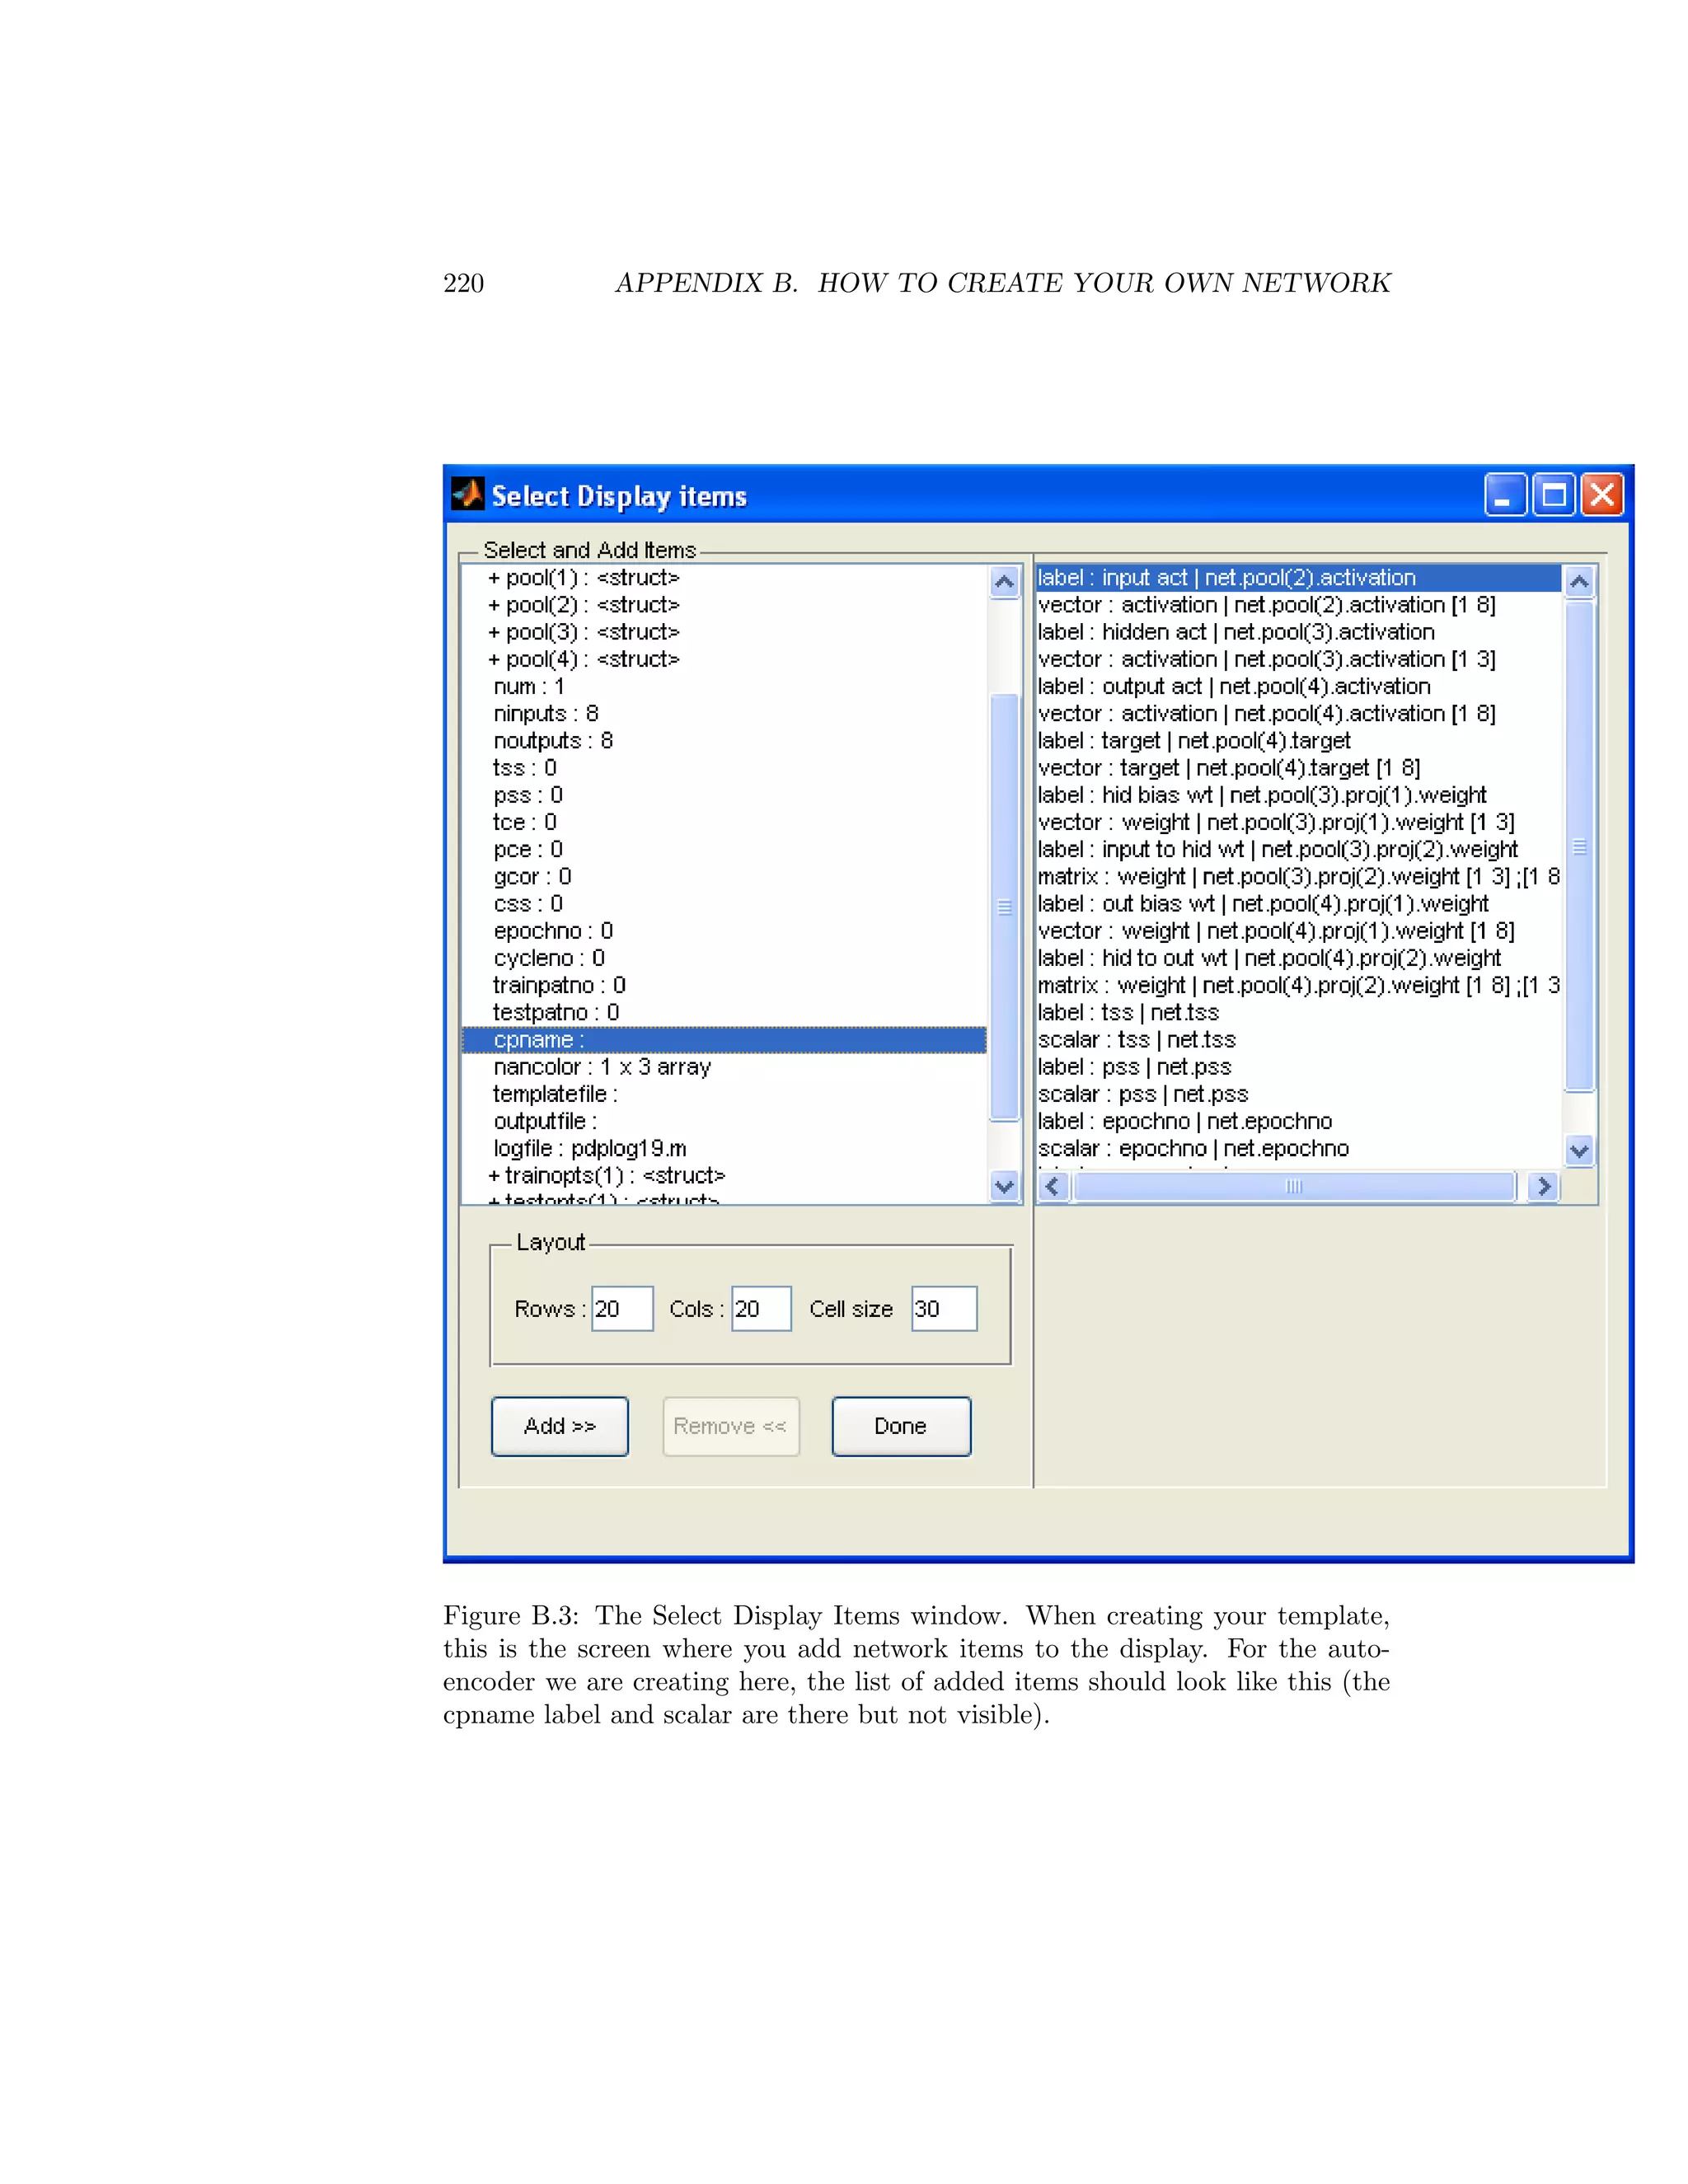Click the Add >> button
This screenshot has height=2184, width=1688.
560,1426
